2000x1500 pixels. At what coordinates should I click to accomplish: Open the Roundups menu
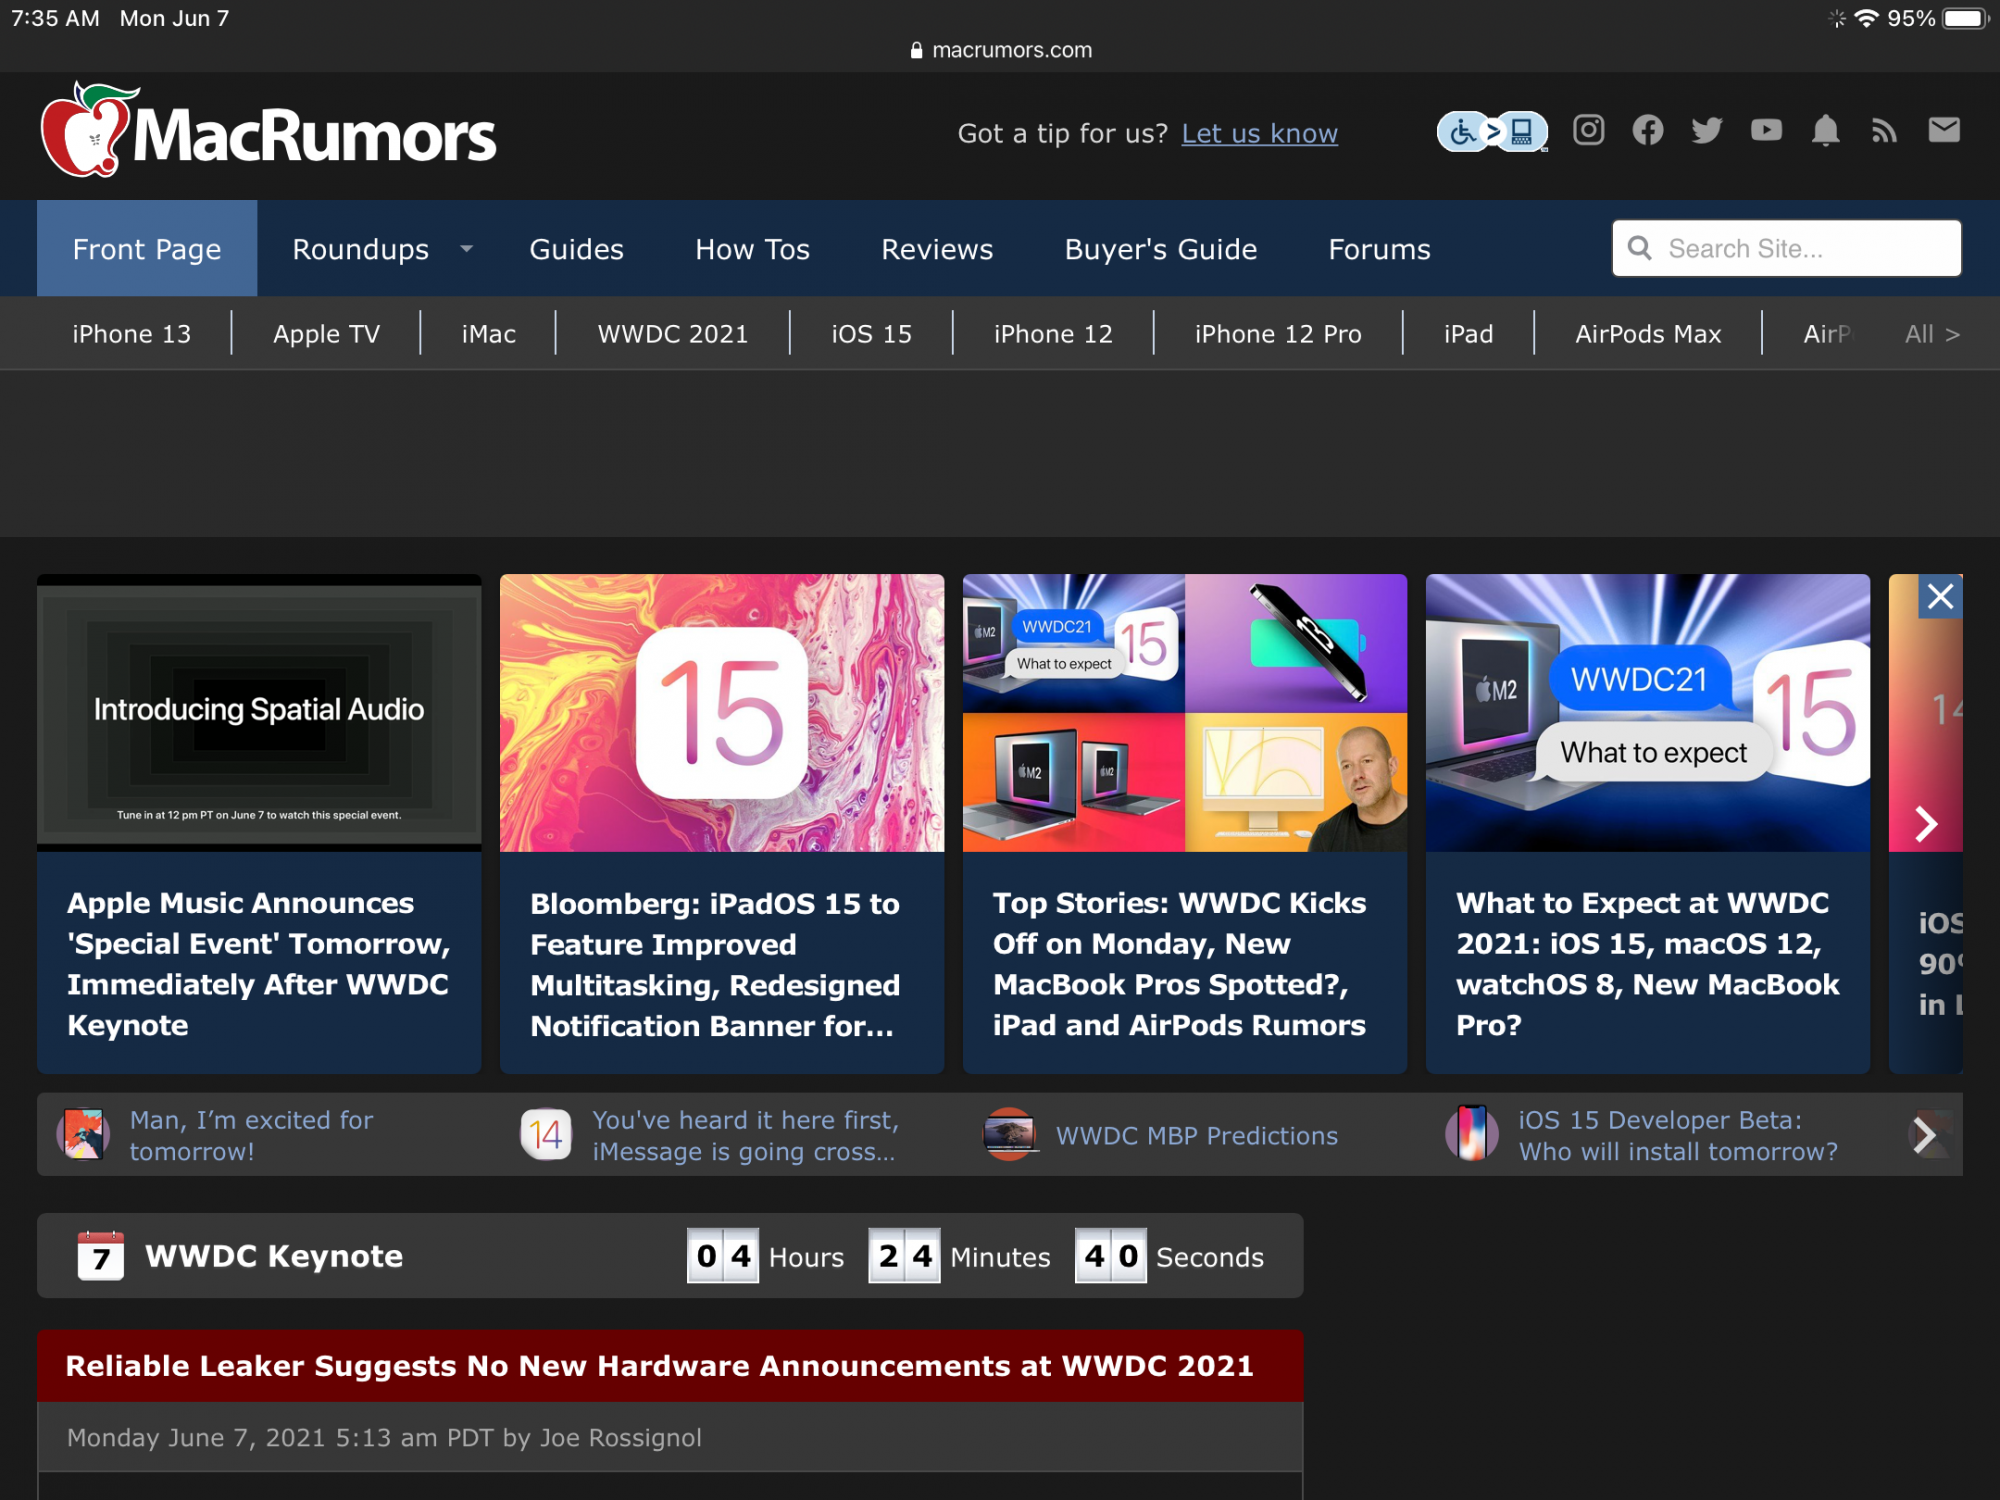tap(360, 248)
